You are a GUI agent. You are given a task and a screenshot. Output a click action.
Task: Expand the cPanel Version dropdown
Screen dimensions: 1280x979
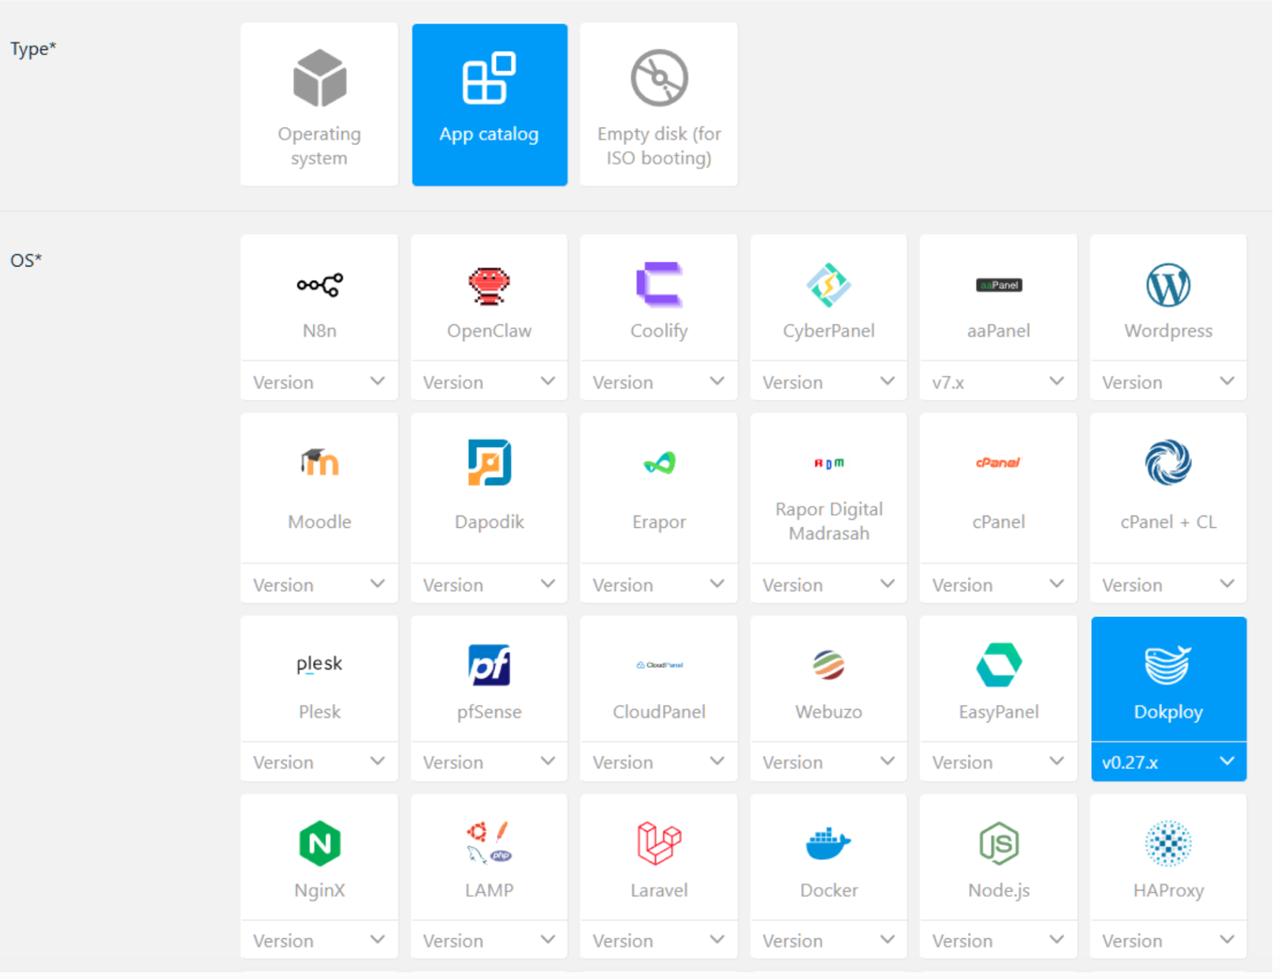pyautogui.click(x=998, y=584)
